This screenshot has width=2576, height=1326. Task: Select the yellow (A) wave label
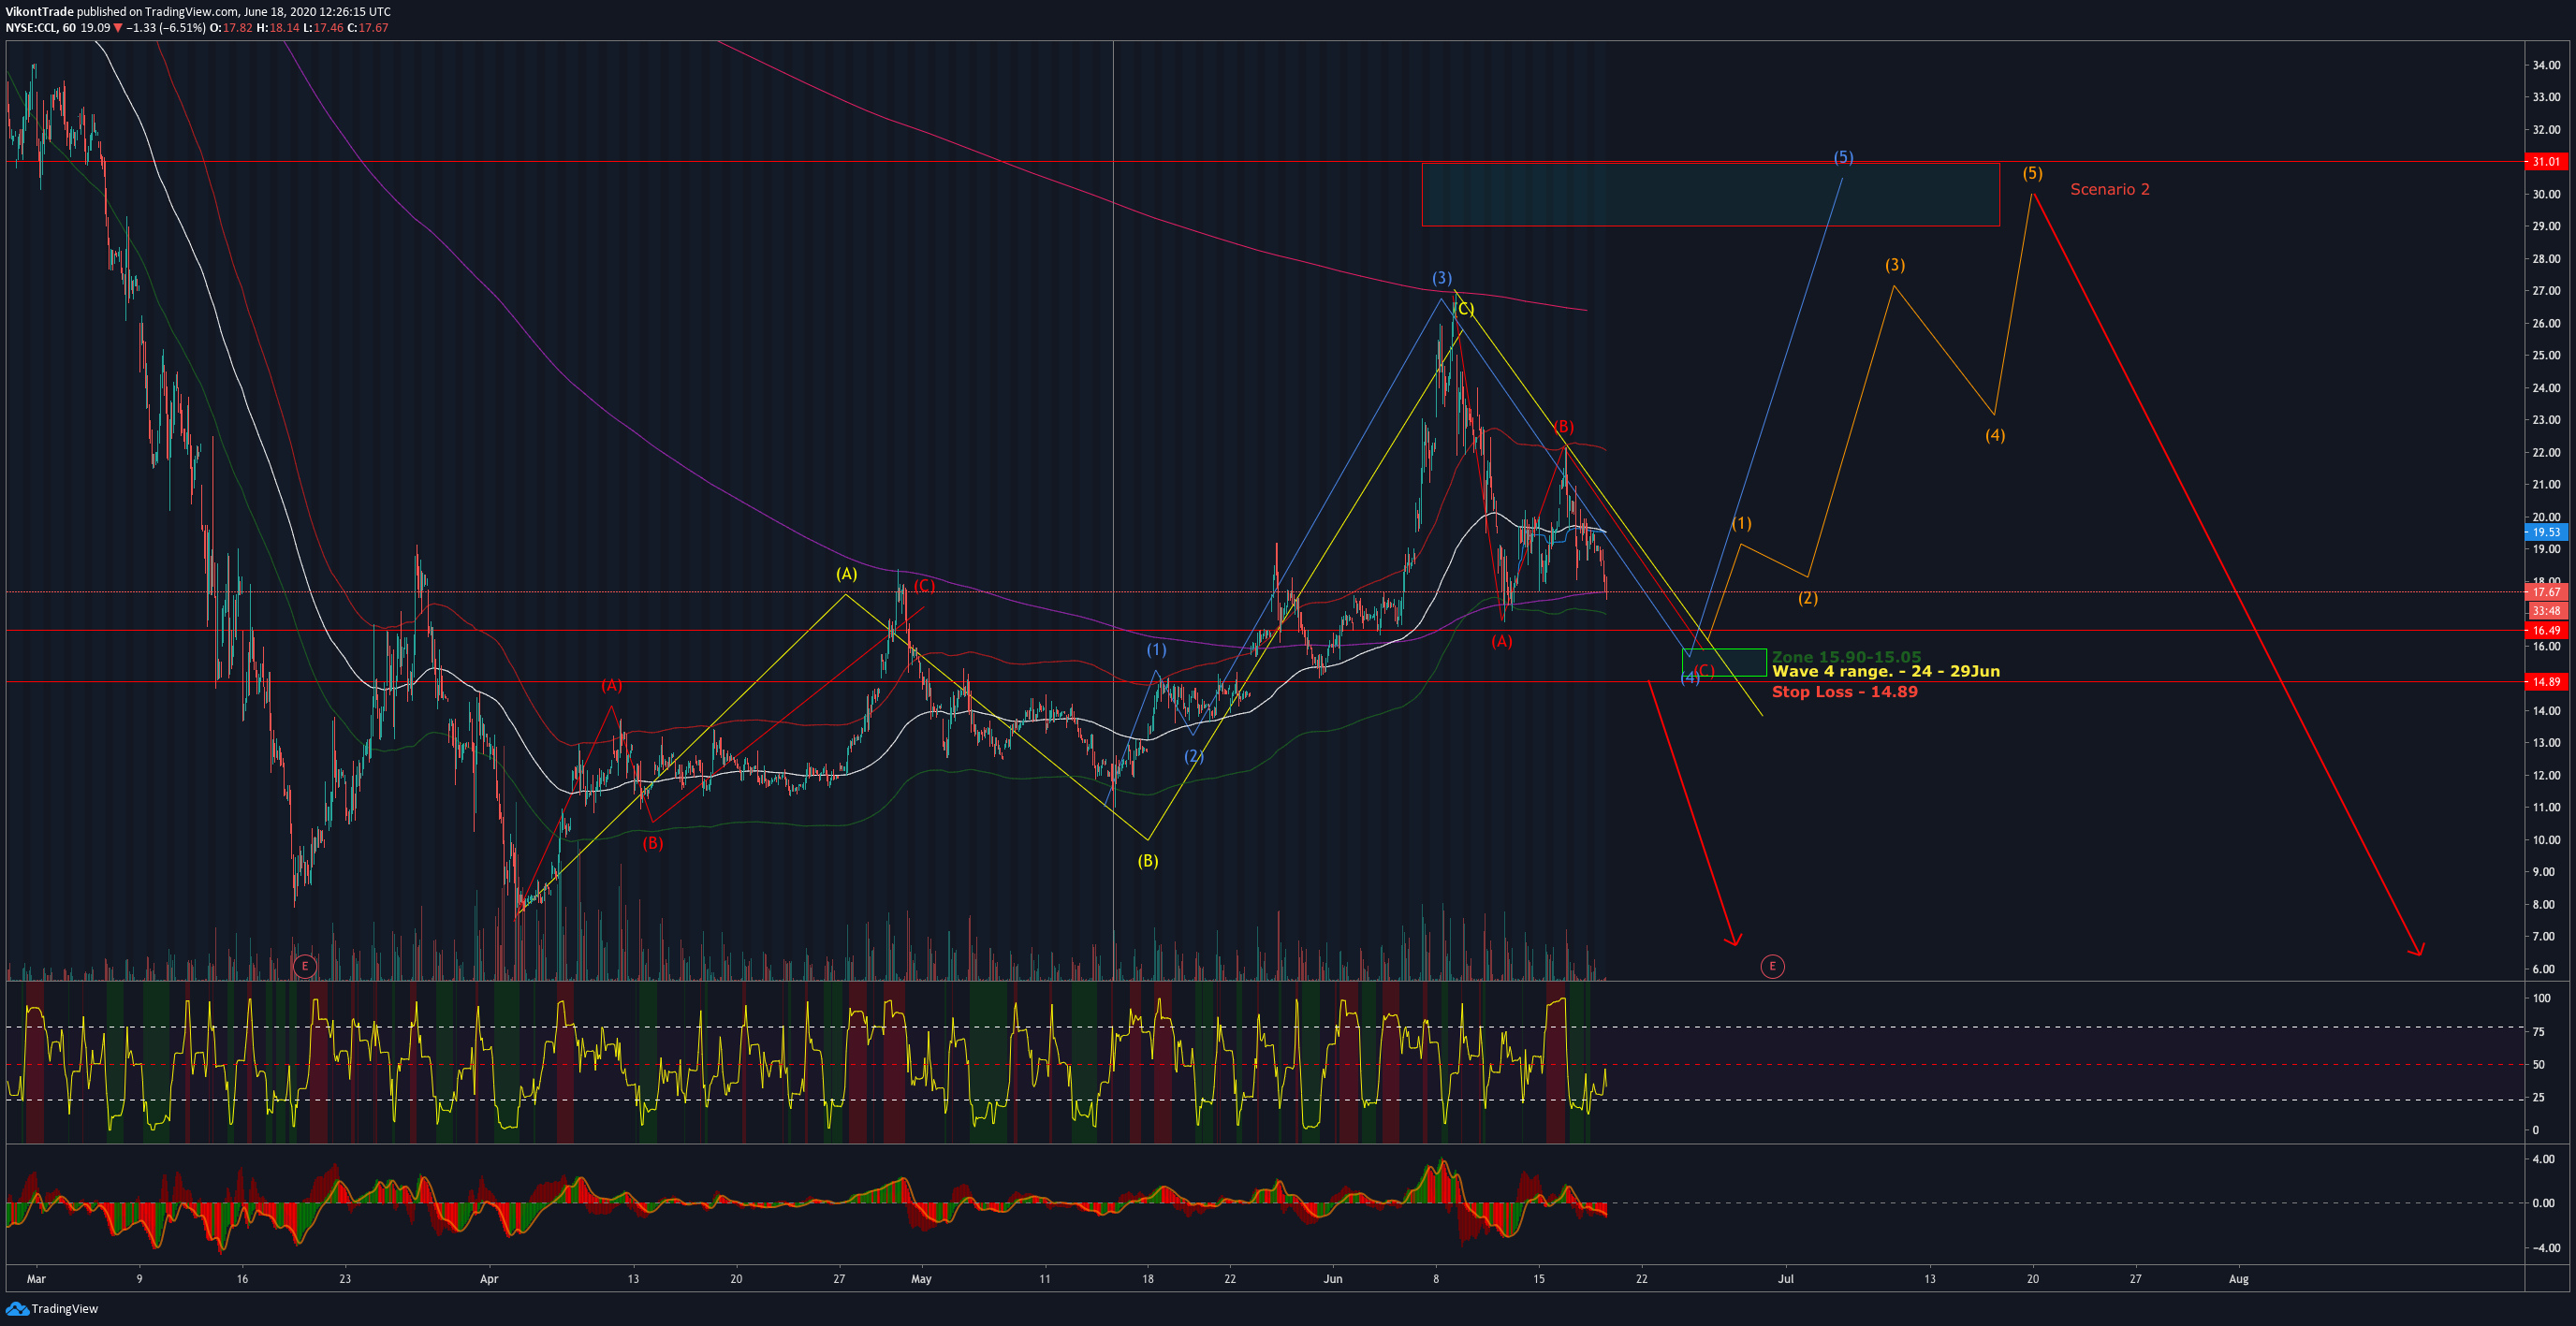click(x=846, y=574)
